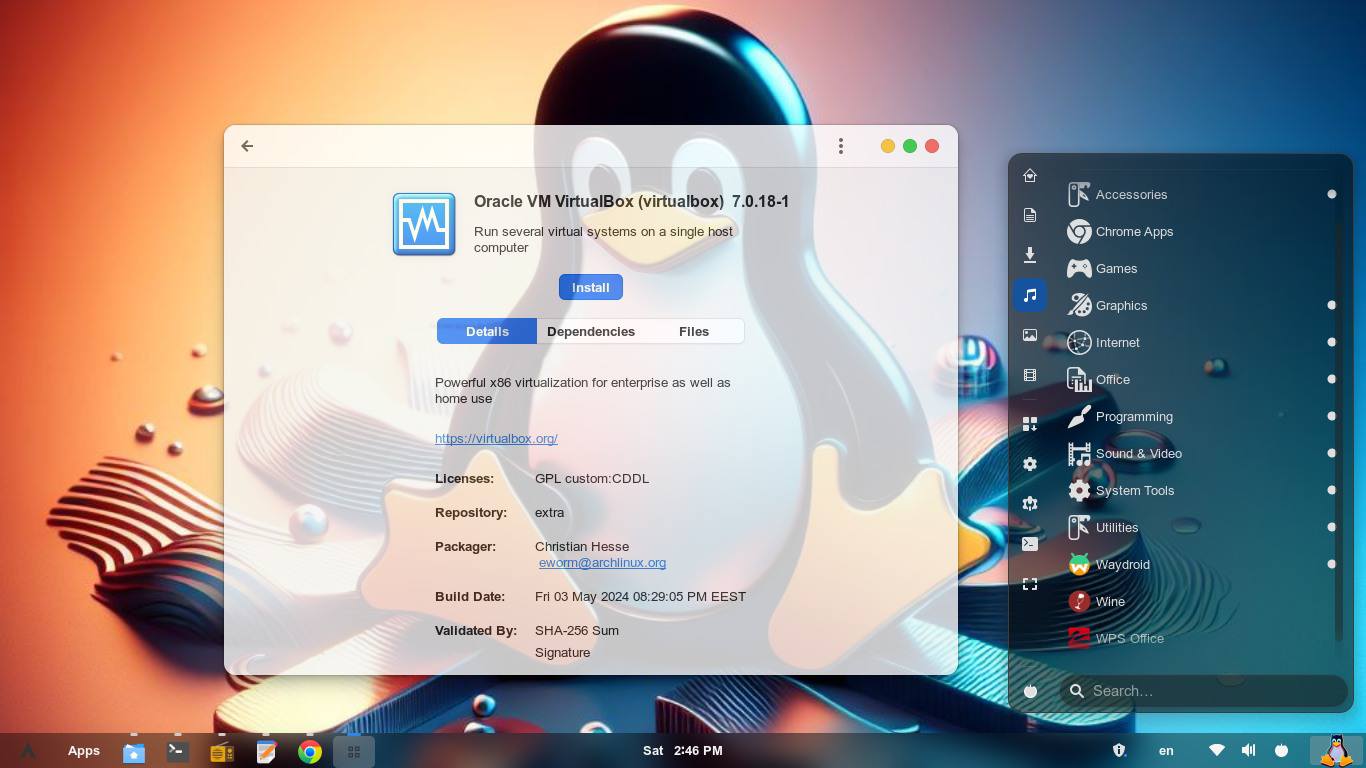Switch to the Dependencies tab

[591, 331]
